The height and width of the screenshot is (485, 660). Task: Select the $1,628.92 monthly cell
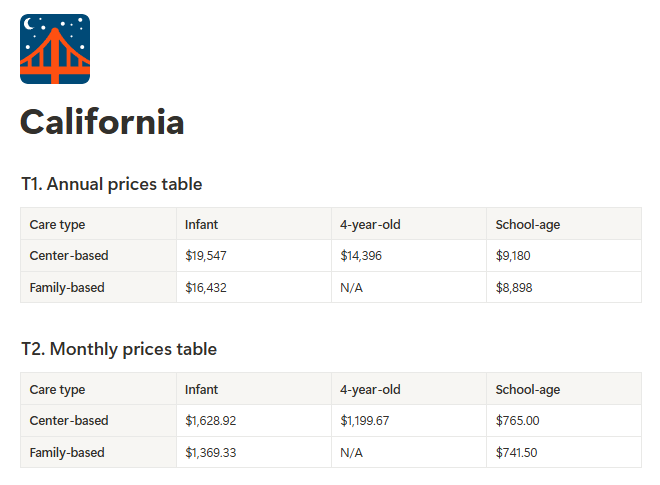point(254,421)
